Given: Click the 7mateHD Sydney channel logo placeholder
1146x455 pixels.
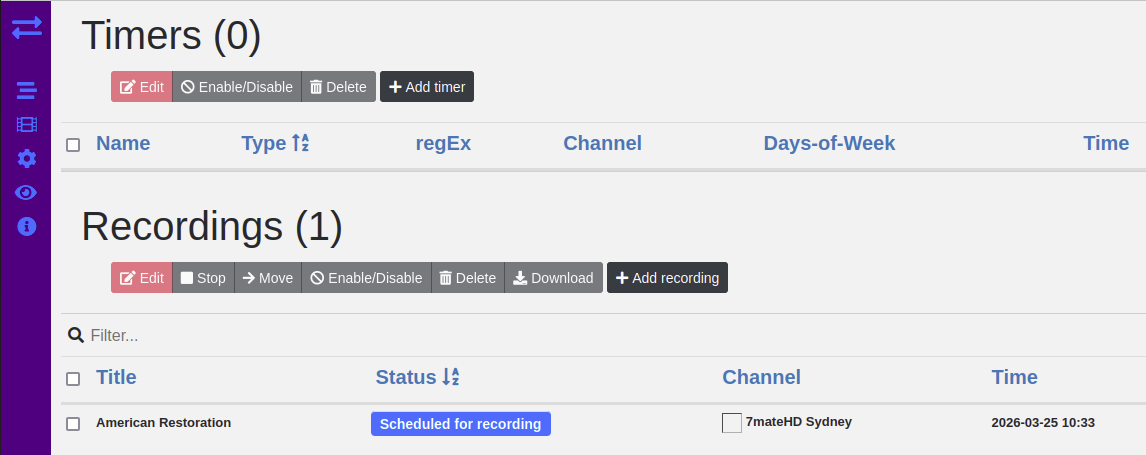Looking at the screenshot, I should tap(732, 423).
